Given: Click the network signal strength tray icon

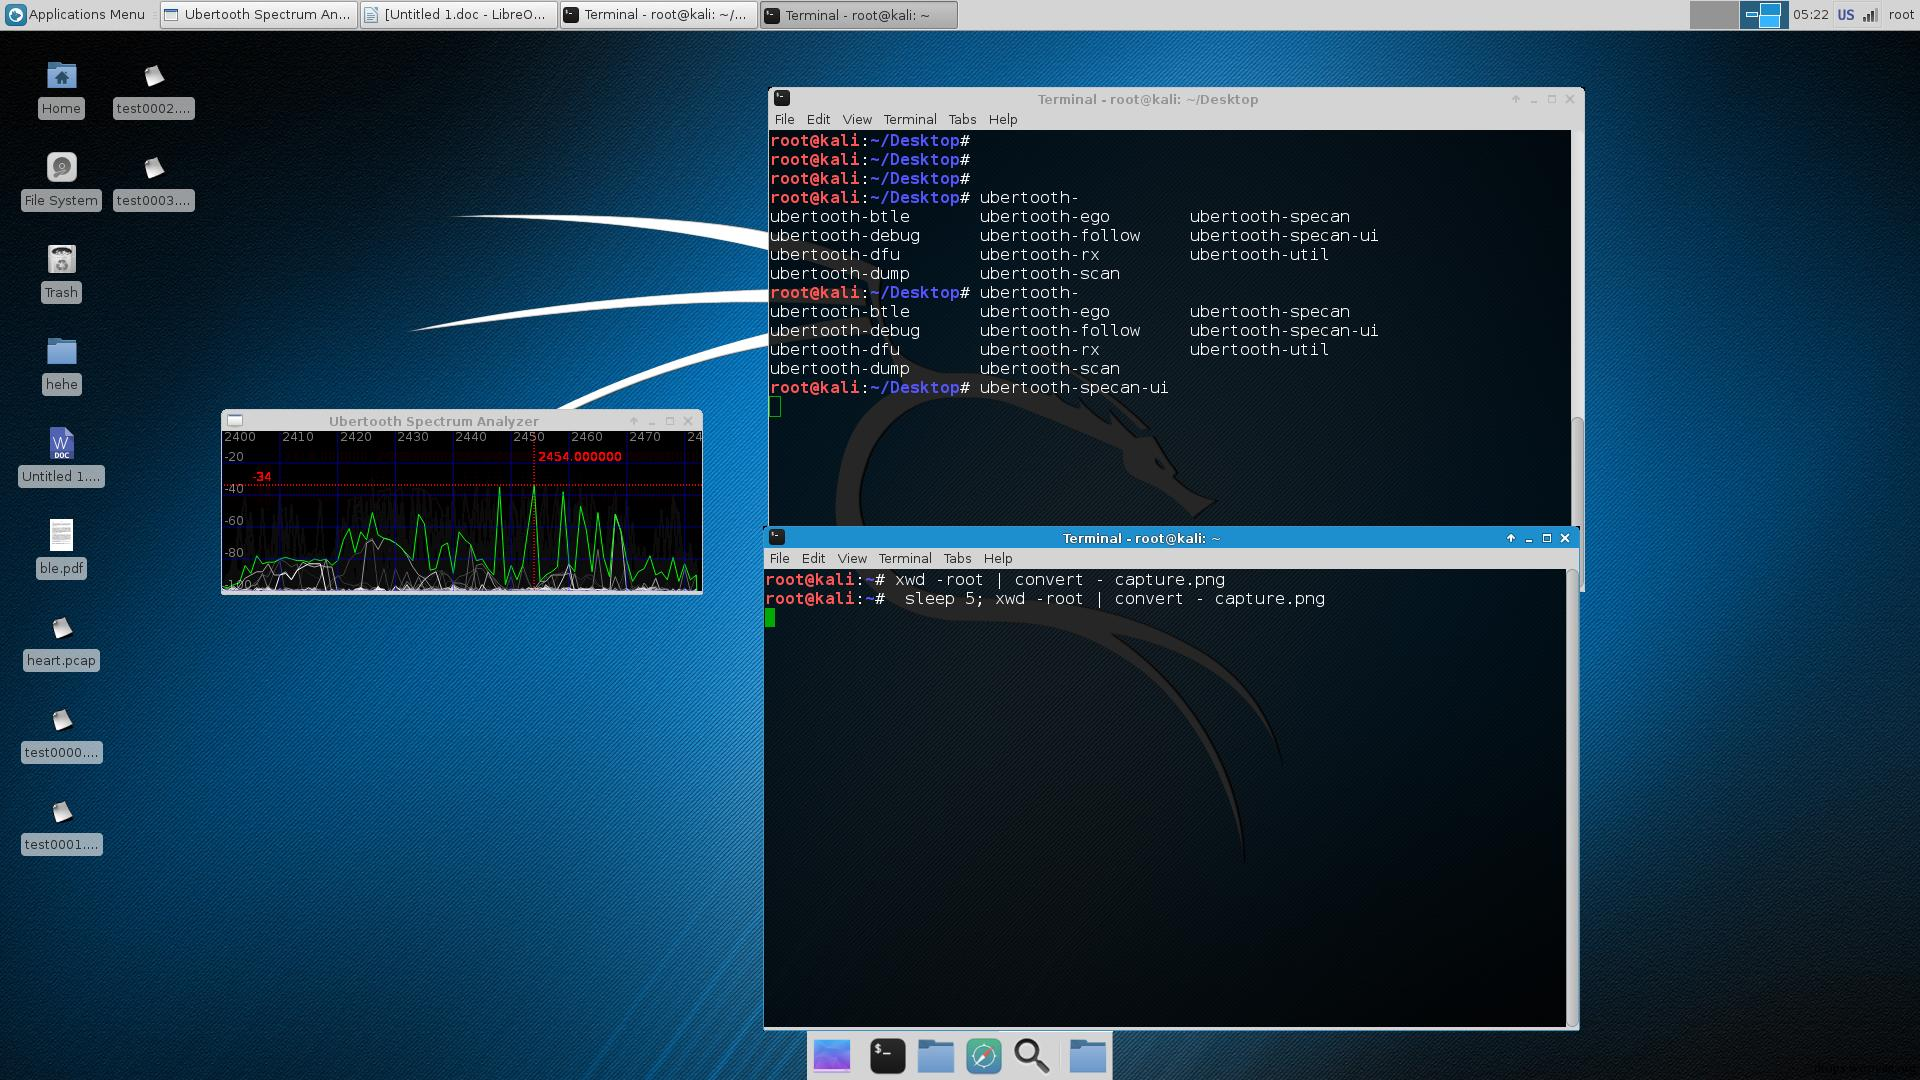Looking at the screenshot, I should (1869, 15).
